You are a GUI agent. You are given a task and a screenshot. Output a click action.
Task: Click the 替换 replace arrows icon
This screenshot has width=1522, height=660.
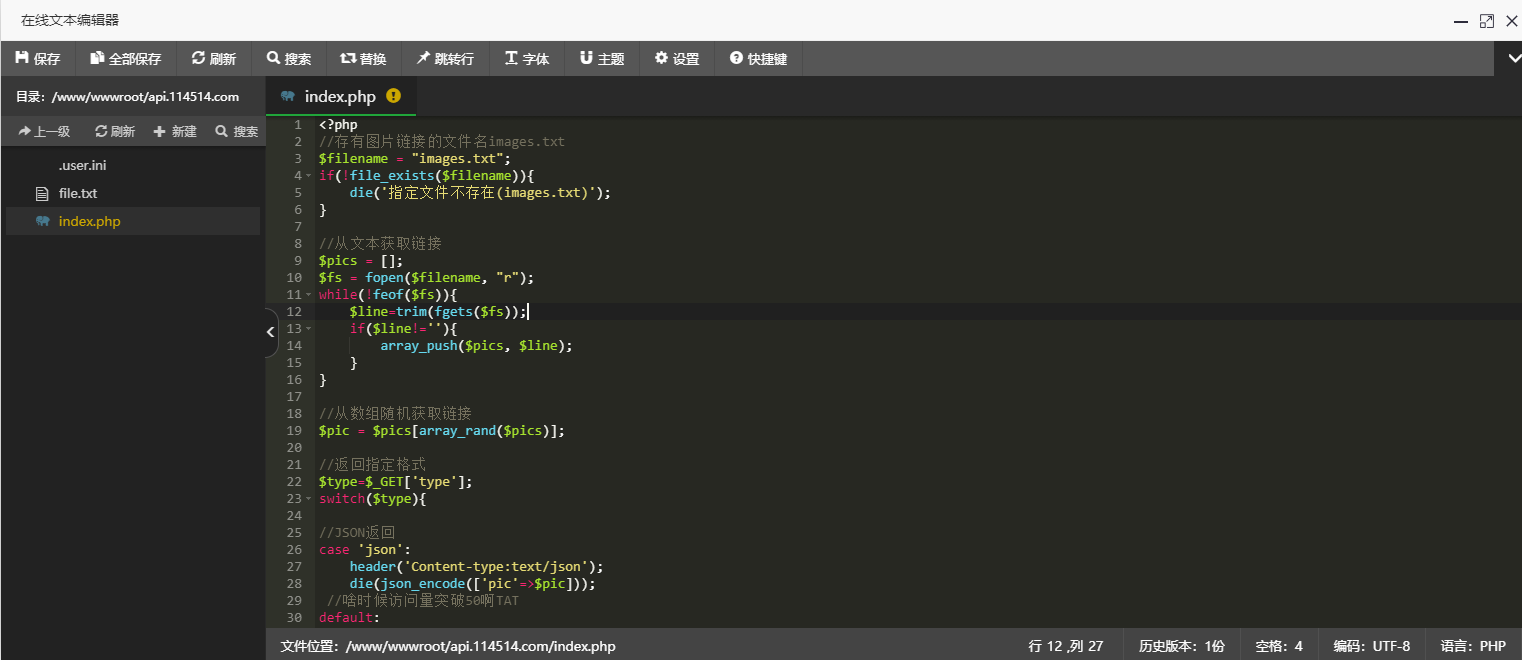tap(348, 58)
